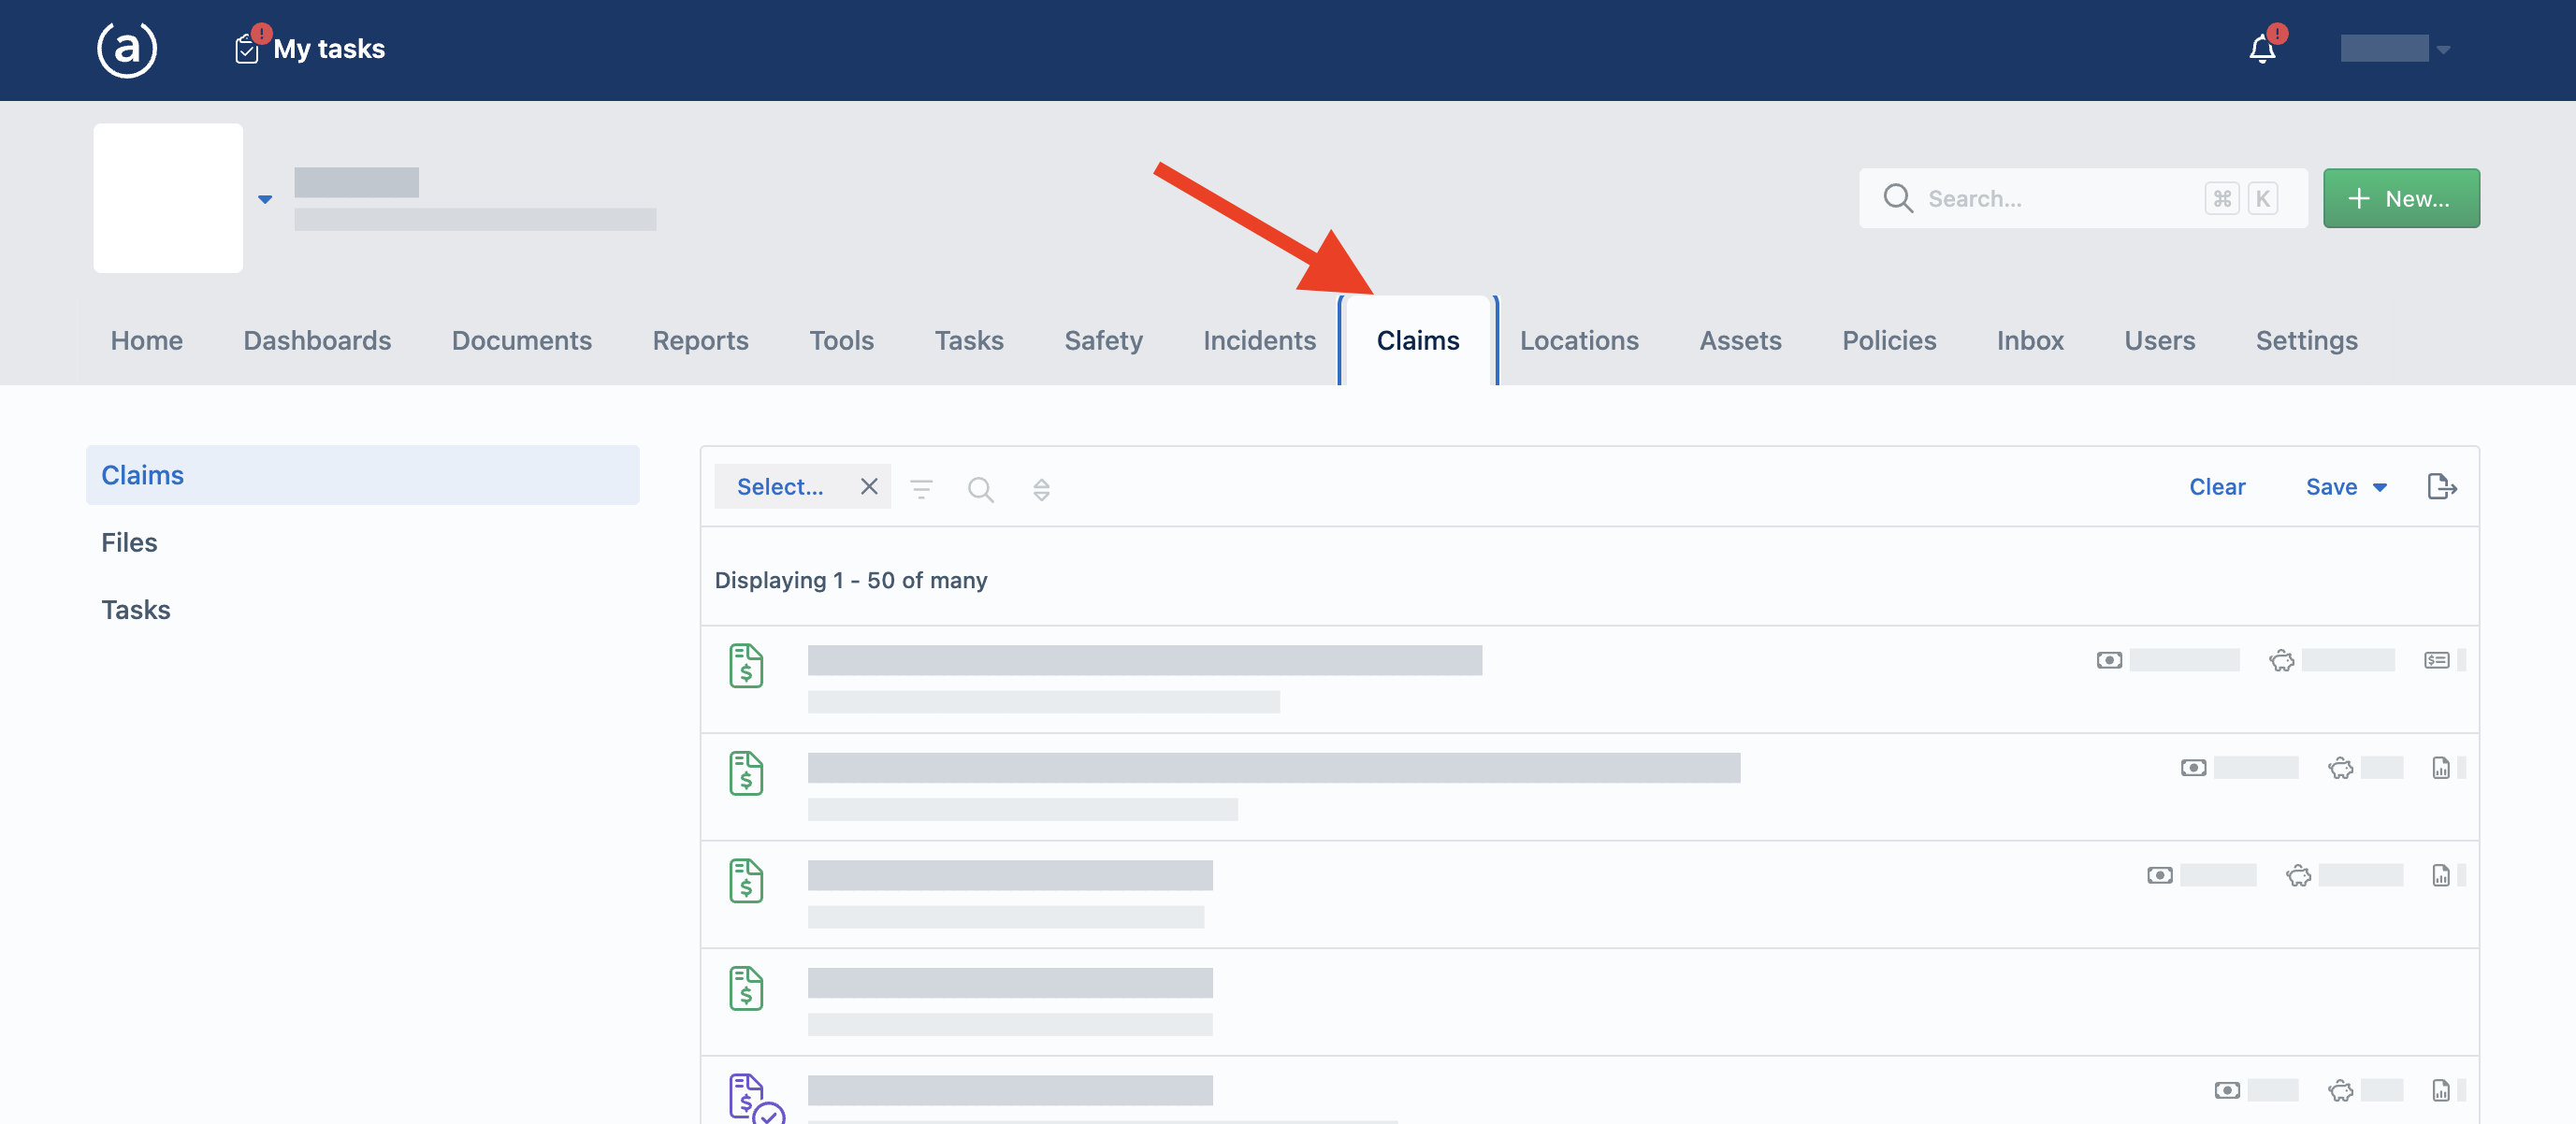This screenshot has width=2576, height=1124.
Task: Click the app logo in the header
Action: click(126, 48)
